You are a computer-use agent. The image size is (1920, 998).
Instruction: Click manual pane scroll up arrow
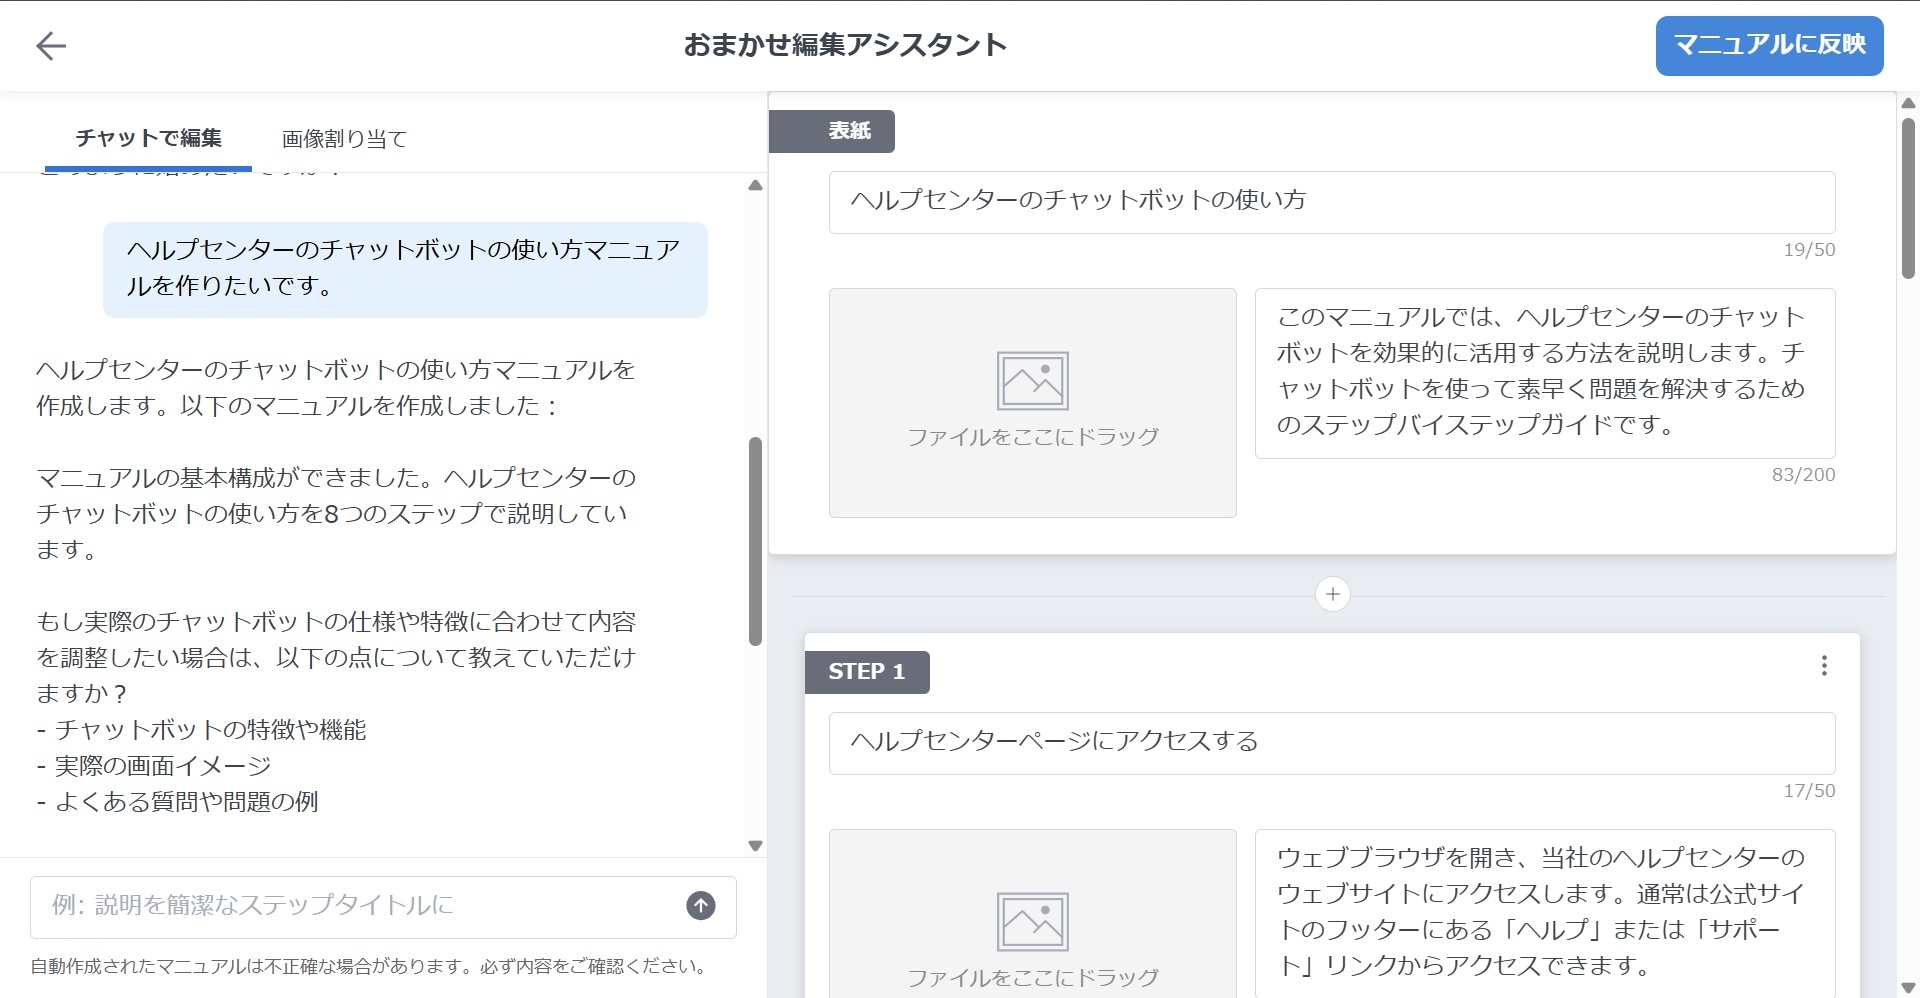[x=1908, y=103]
